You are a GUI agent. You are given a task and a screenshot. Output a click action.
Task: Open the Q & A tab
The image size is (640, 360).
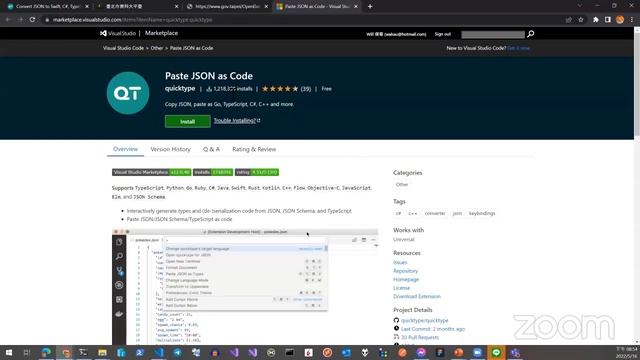tap(211, 149)
